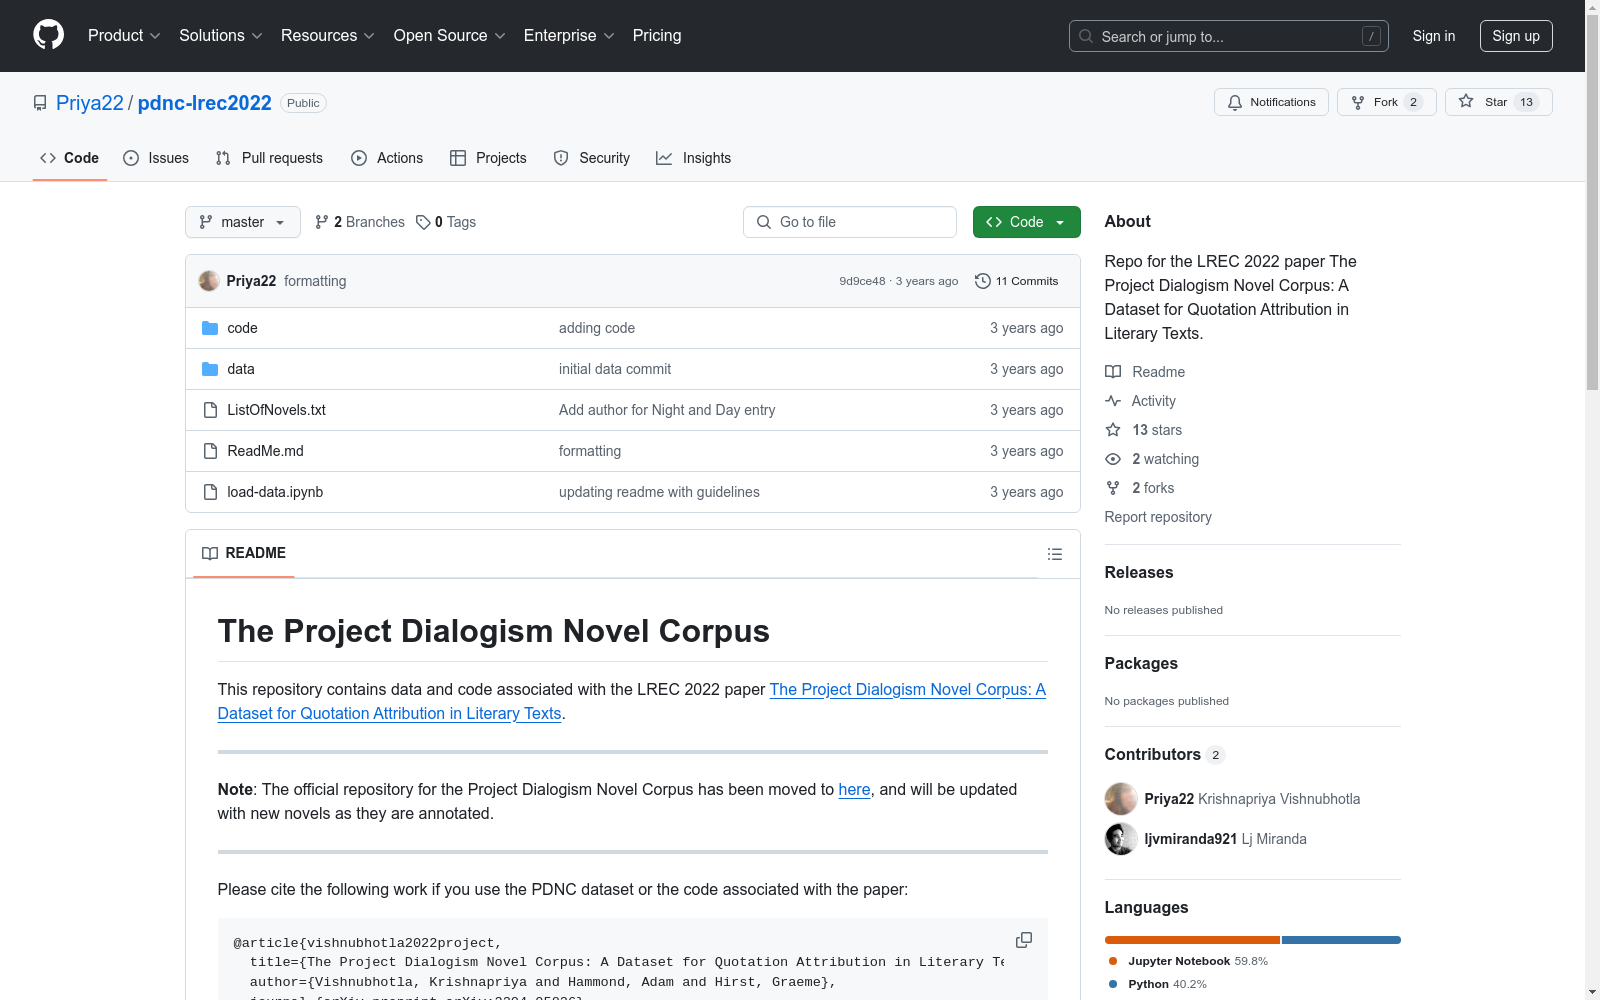The image size is (1600, 1000).
Task: Click the Pricing link
Action: coord(657,36)
